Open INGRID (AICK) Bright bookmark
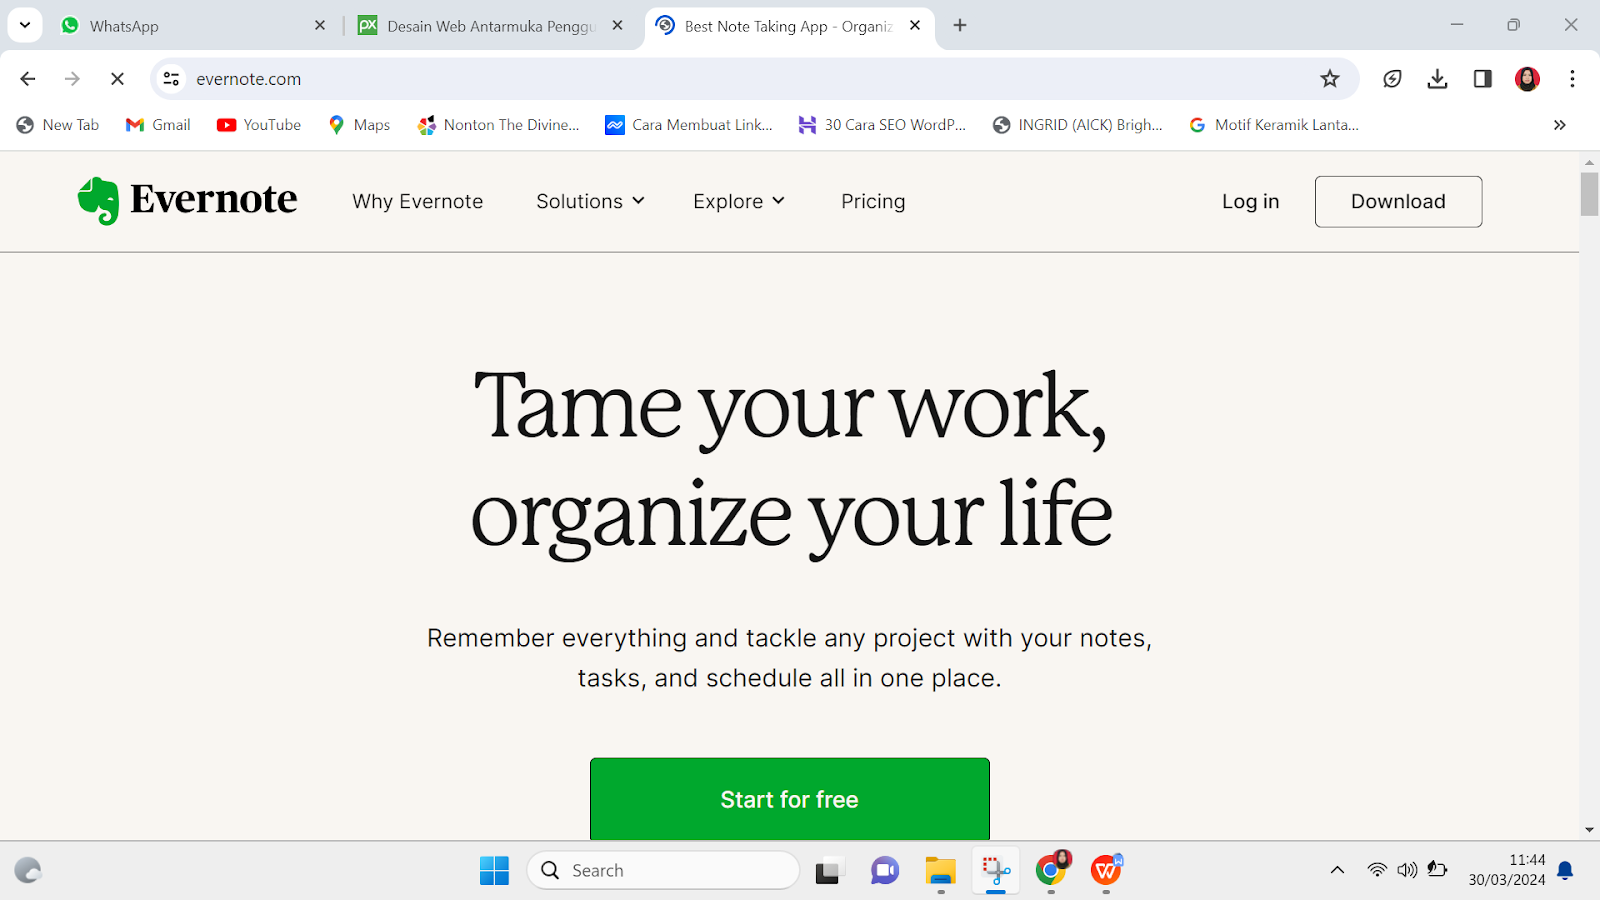1600x900 pixels. coord(1078,125)
